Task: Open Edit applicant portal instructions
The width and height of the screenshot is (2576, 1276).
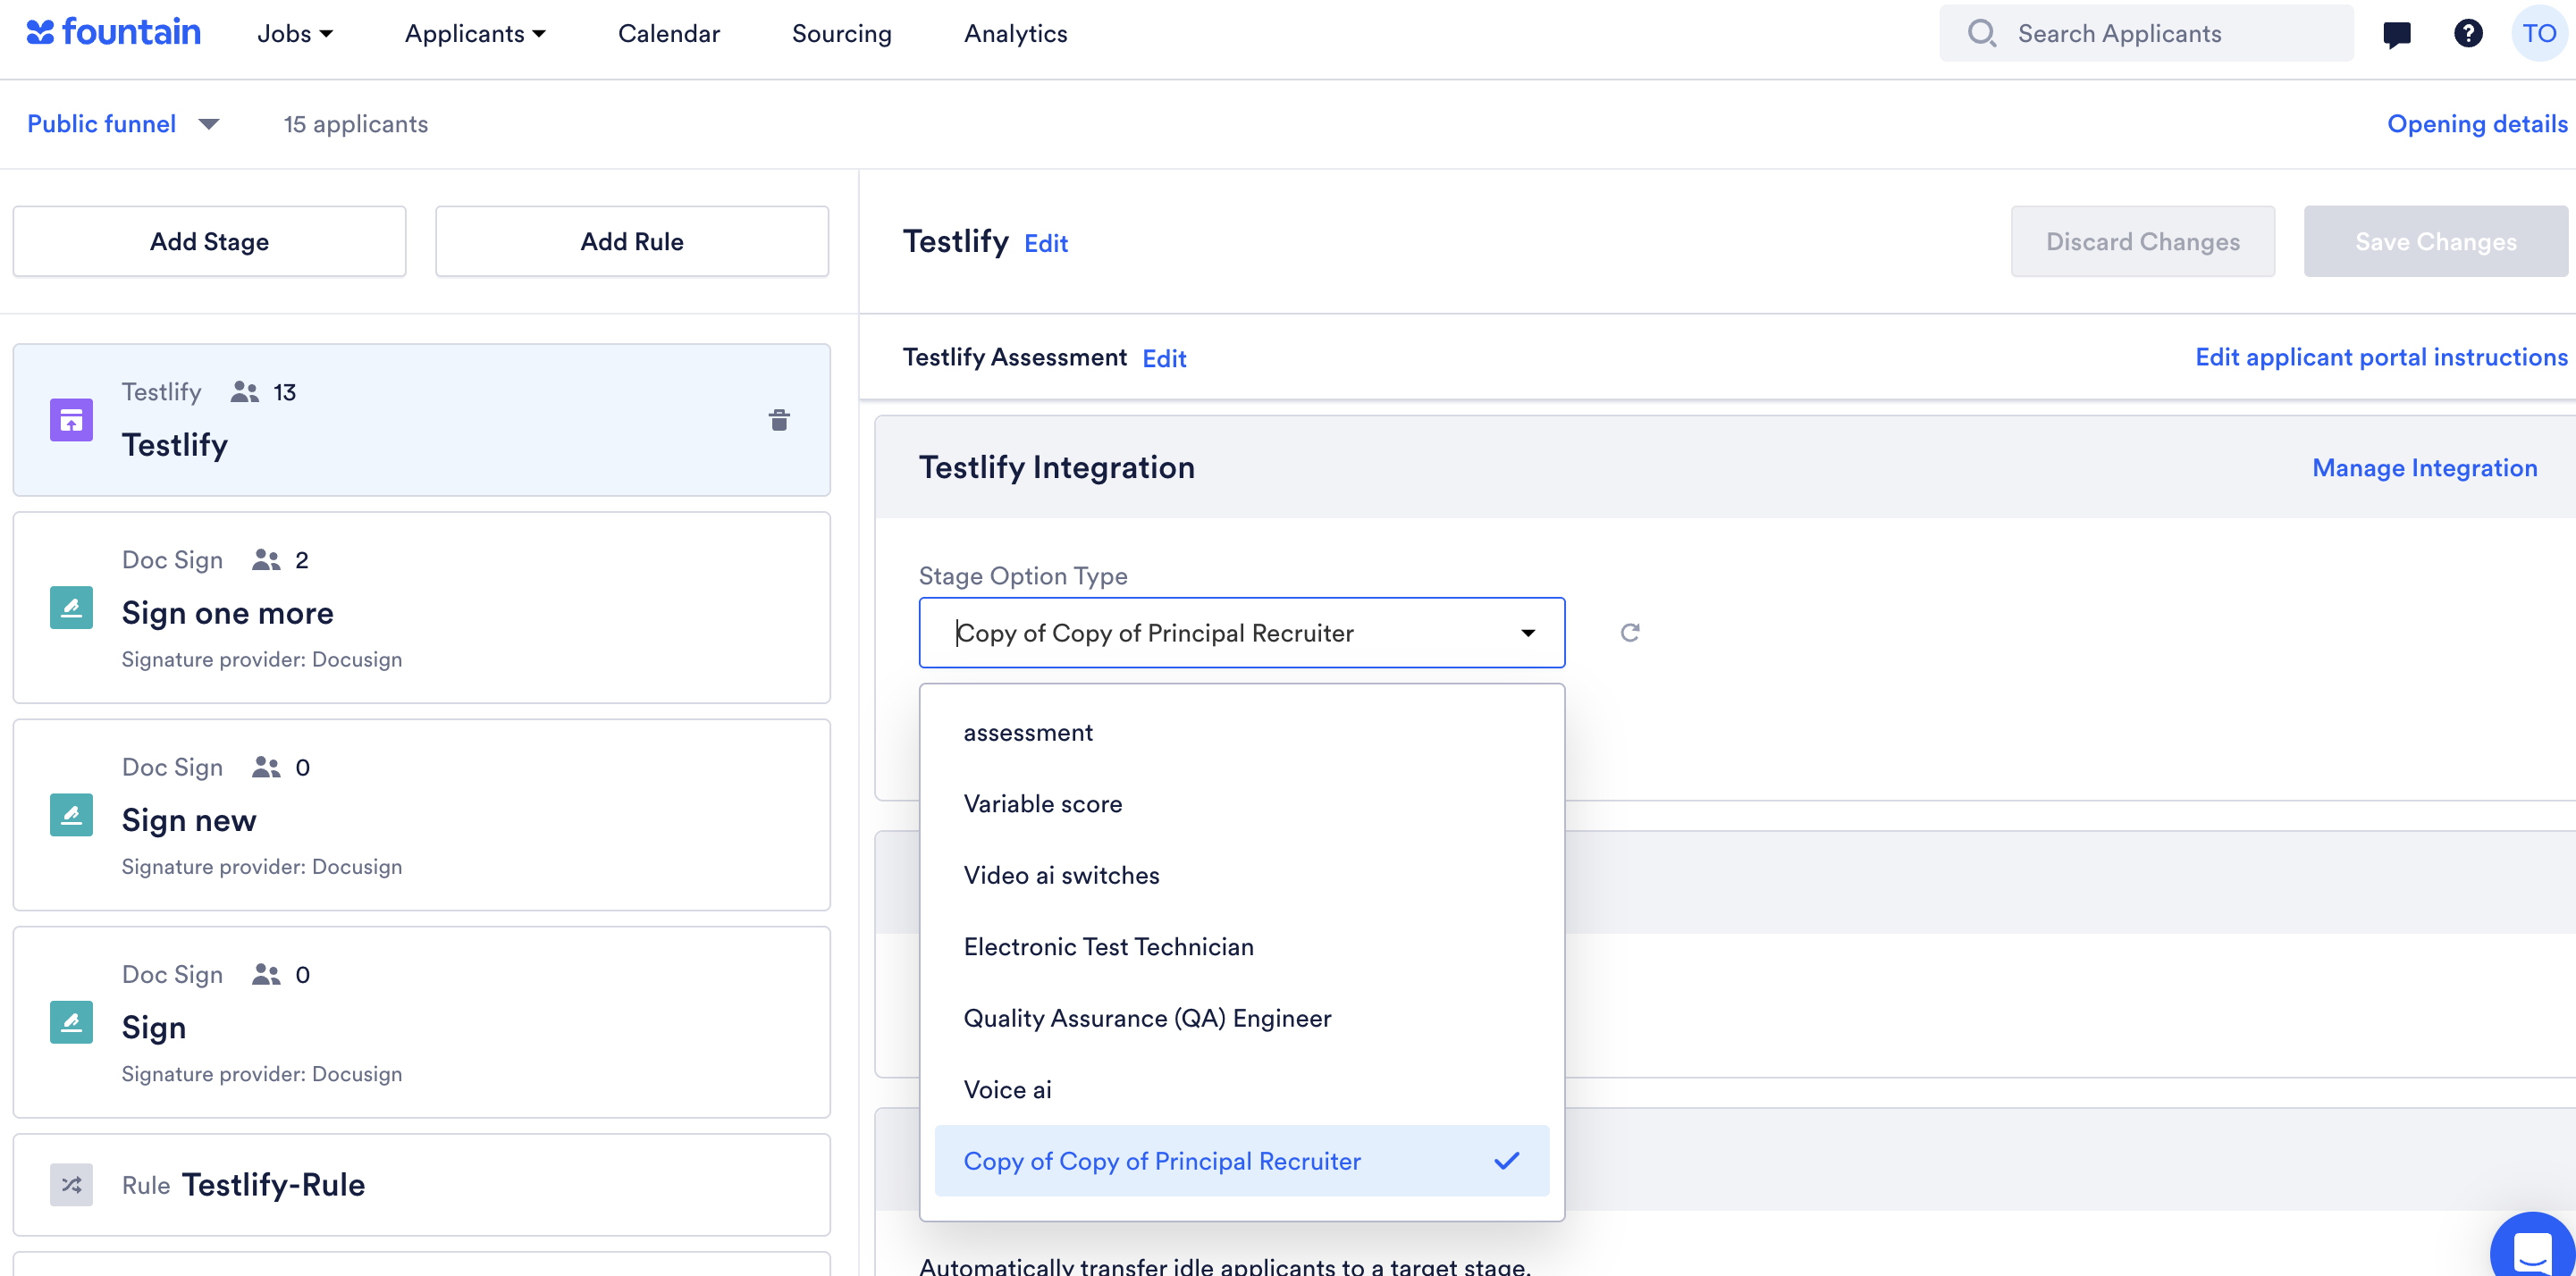Action: coord(2380,358)
